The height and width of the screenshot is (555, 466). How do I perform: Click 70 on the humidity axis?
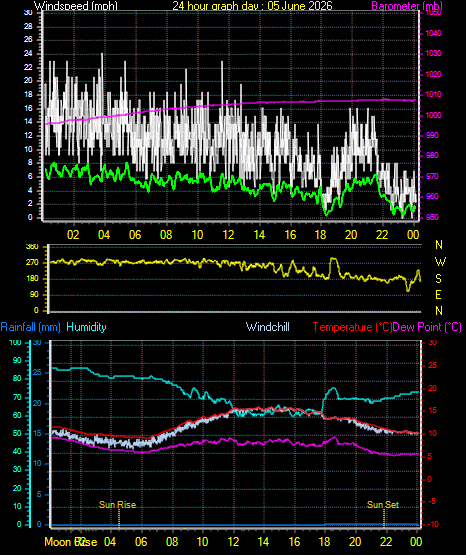coord(17,397)
